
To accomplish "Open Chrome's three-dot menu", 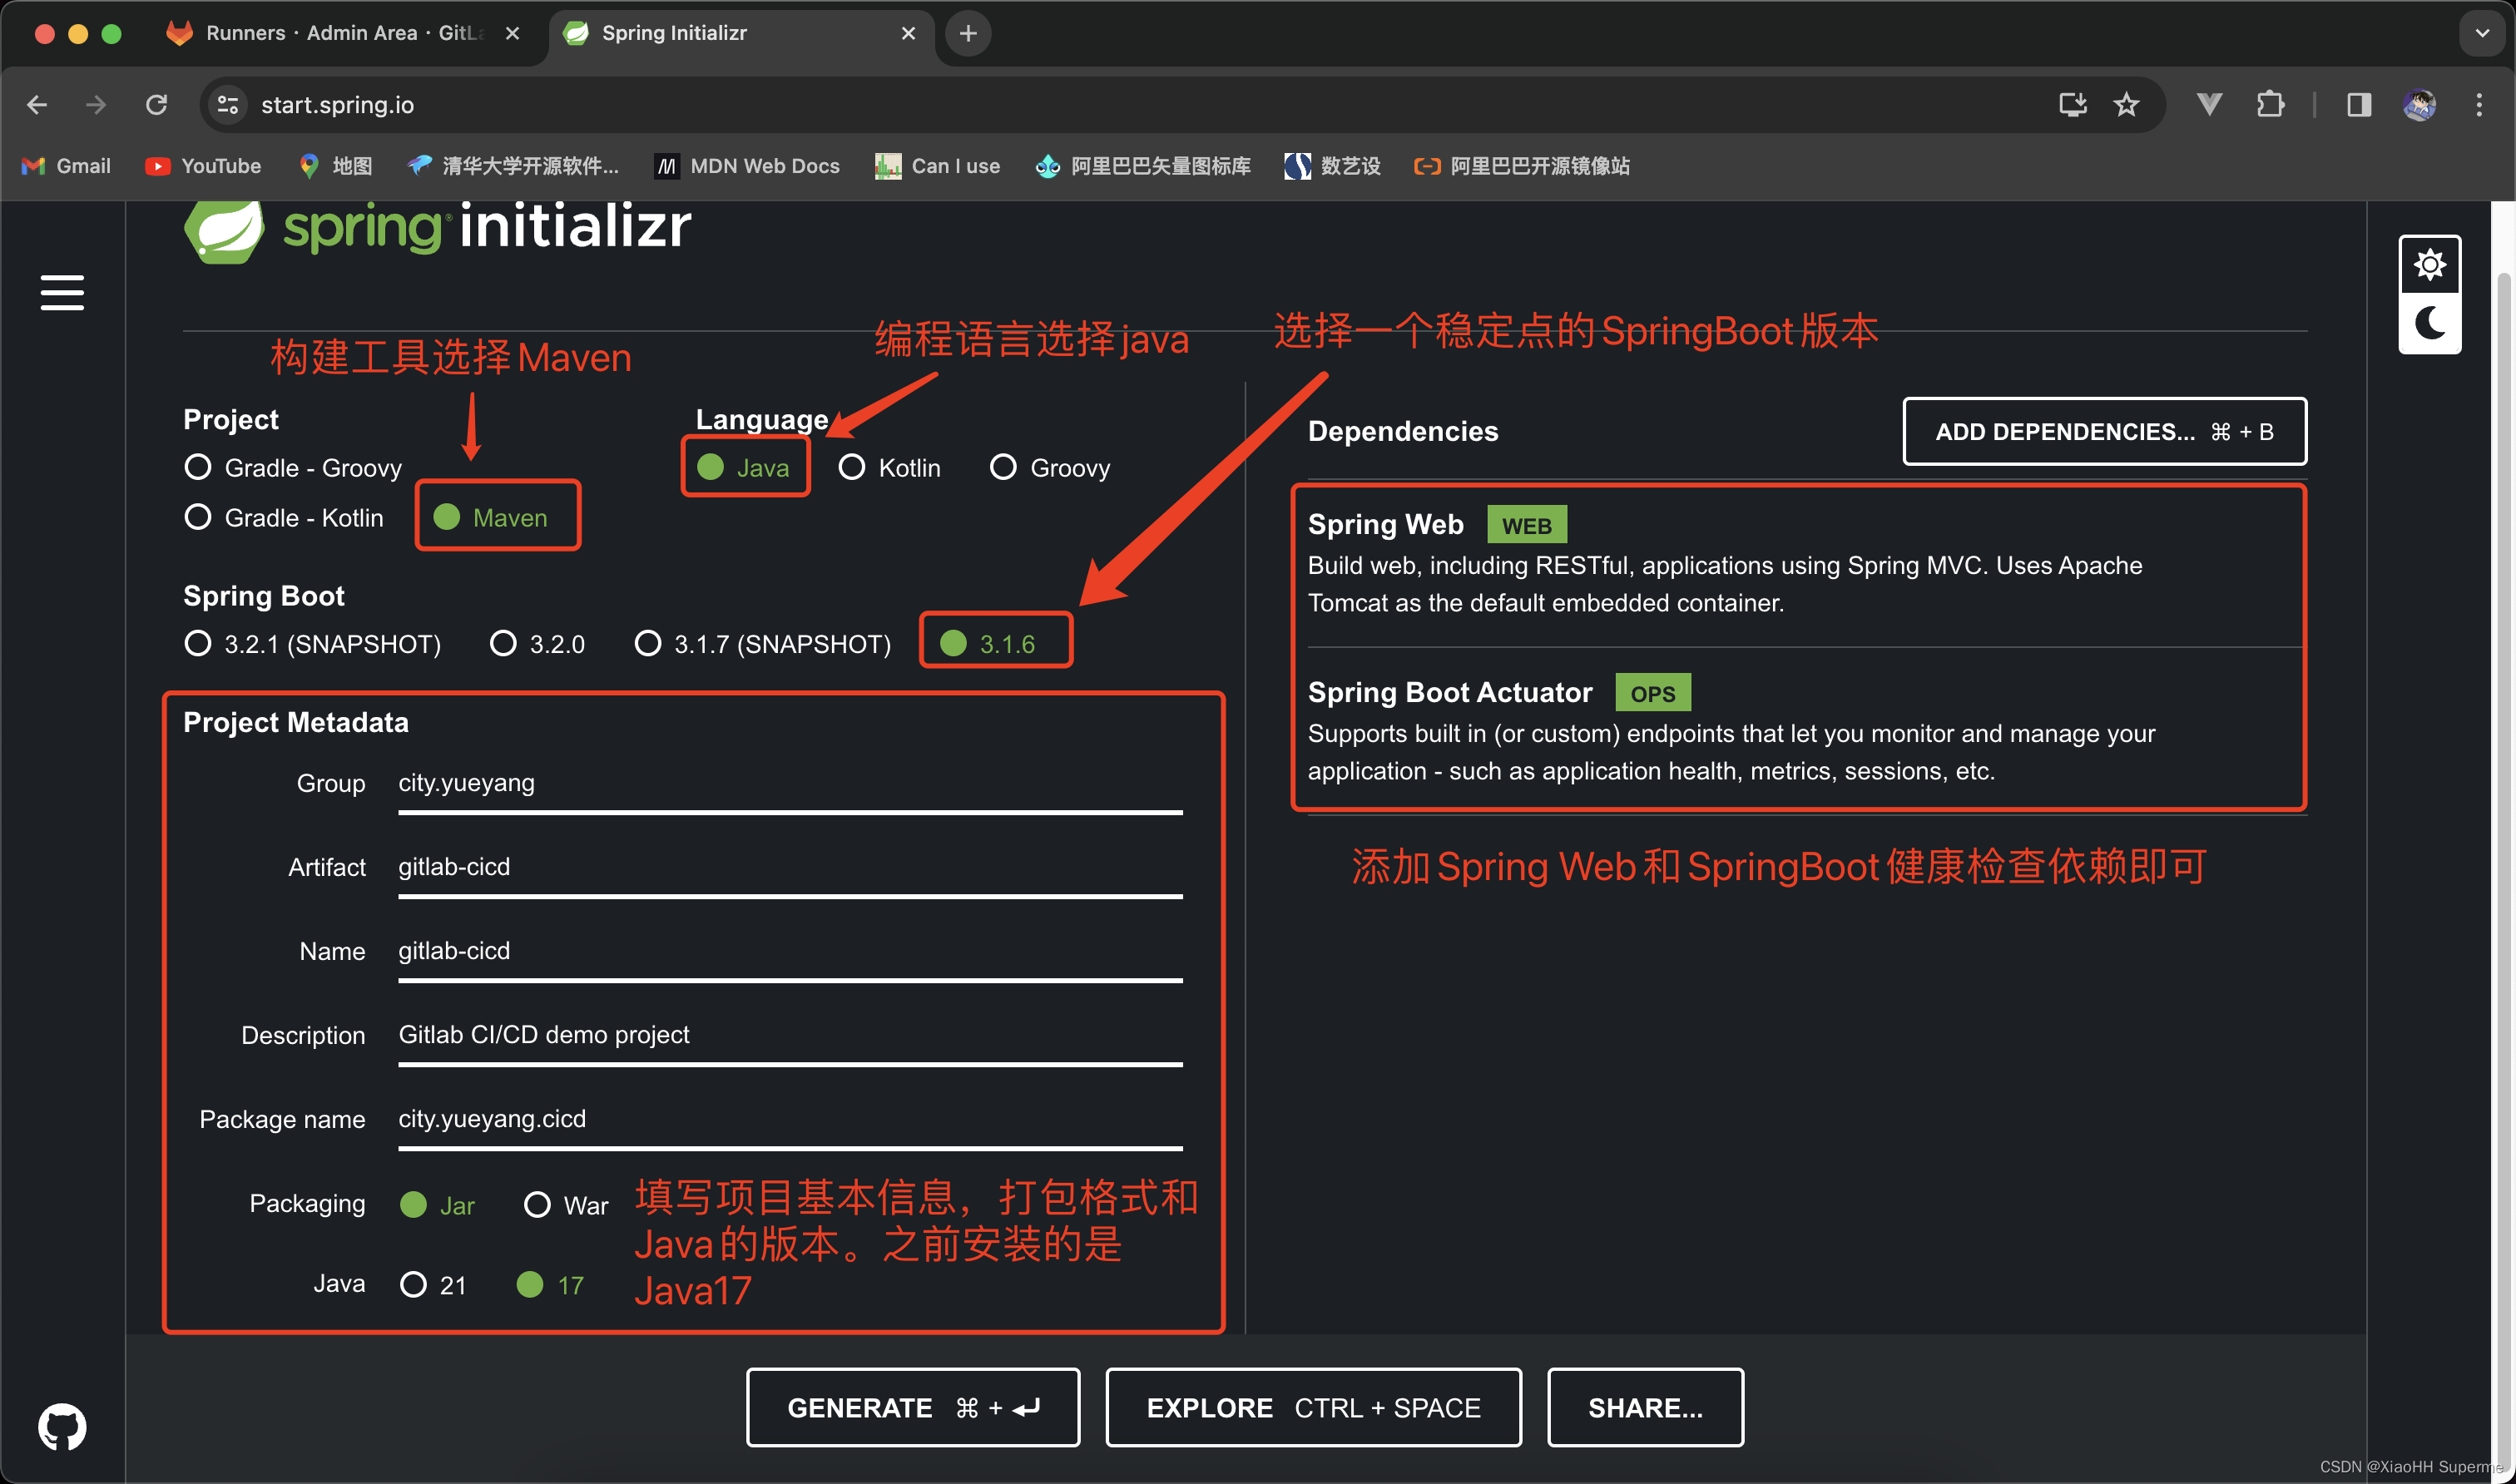I will coord(2481,104).
